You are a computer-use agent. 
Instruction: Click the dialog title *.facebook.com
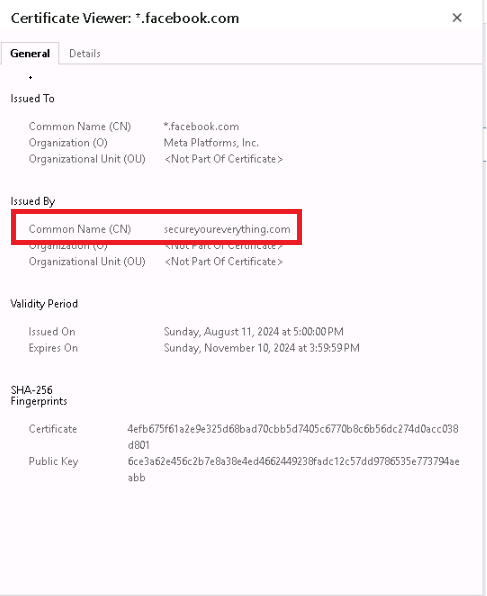click(187, 18)
